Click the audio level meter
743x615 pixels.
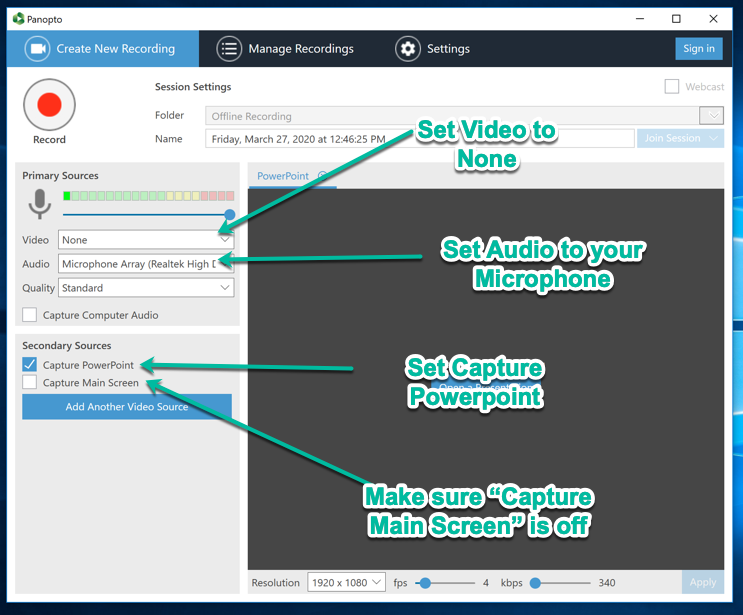(148, 196)
